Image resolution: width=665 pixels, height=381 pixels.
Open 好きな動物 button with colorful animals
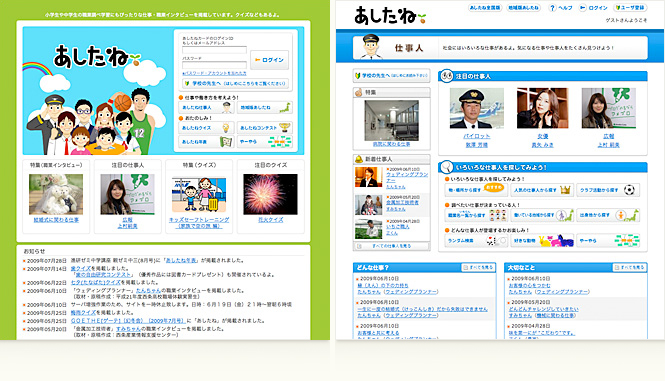pos(542,241)
